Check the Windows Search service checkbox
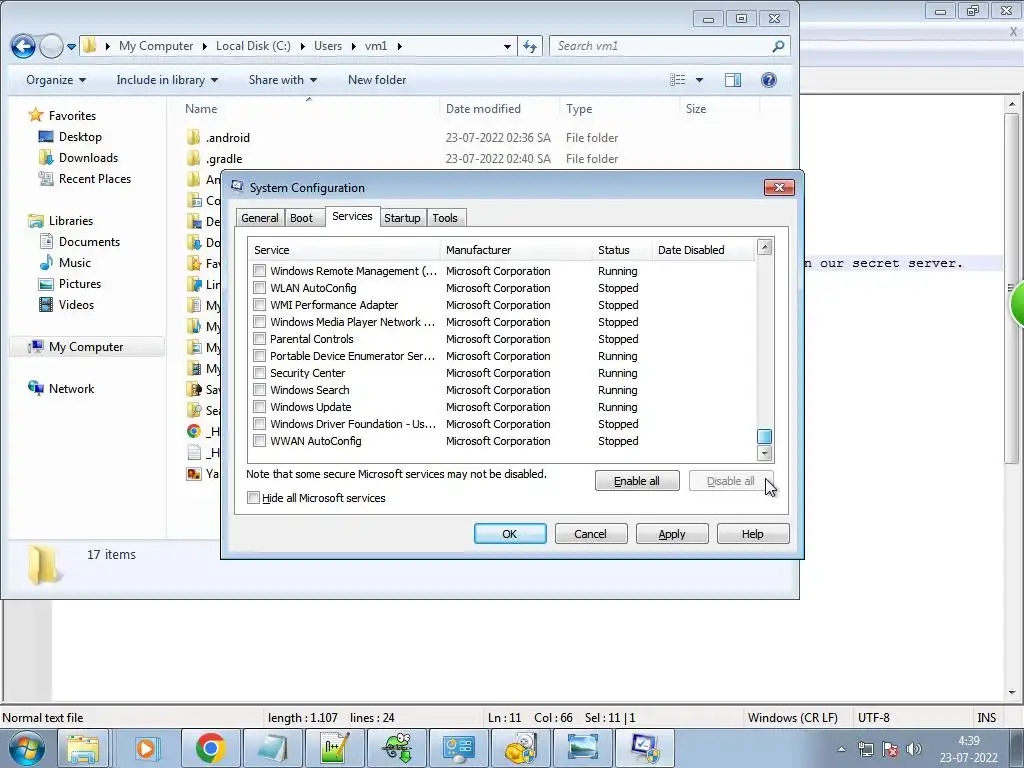 point(259,390)
